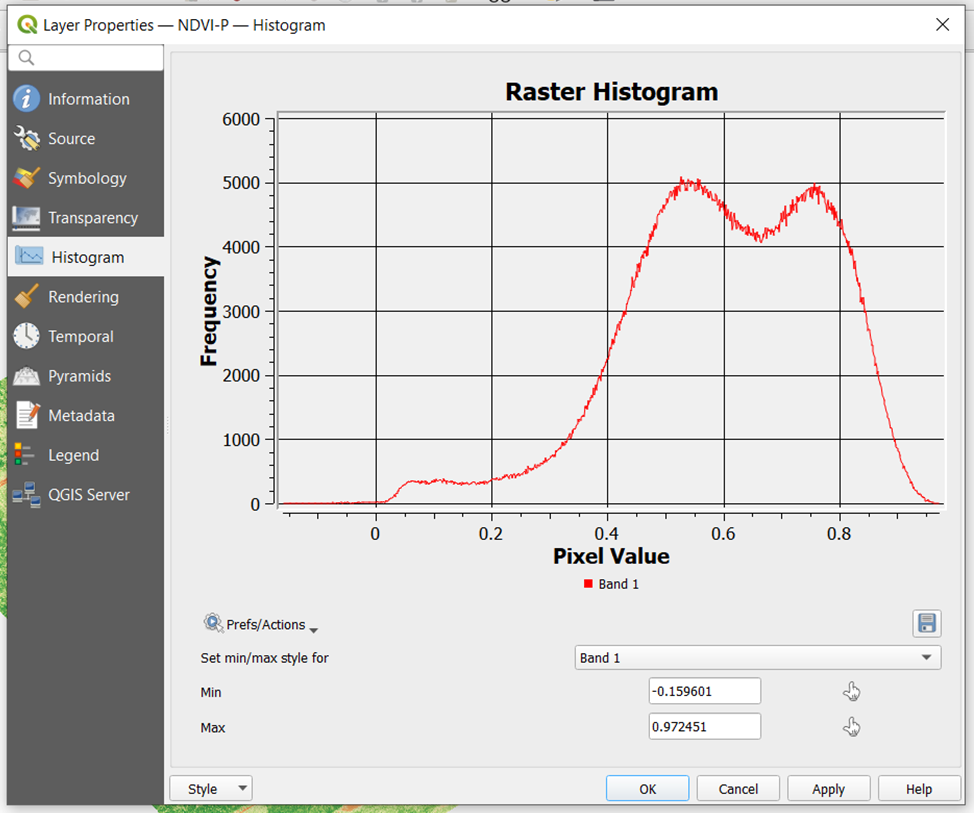Click the Source wrench icon
The height and width of the screenshot is (813, 974).
(x=26, y=139)
